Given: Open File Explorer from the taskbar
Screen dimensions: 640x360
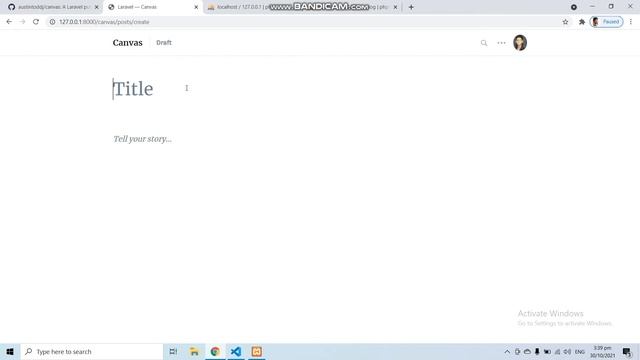Looking at the screenshot, I should click(x=194, y=351).
